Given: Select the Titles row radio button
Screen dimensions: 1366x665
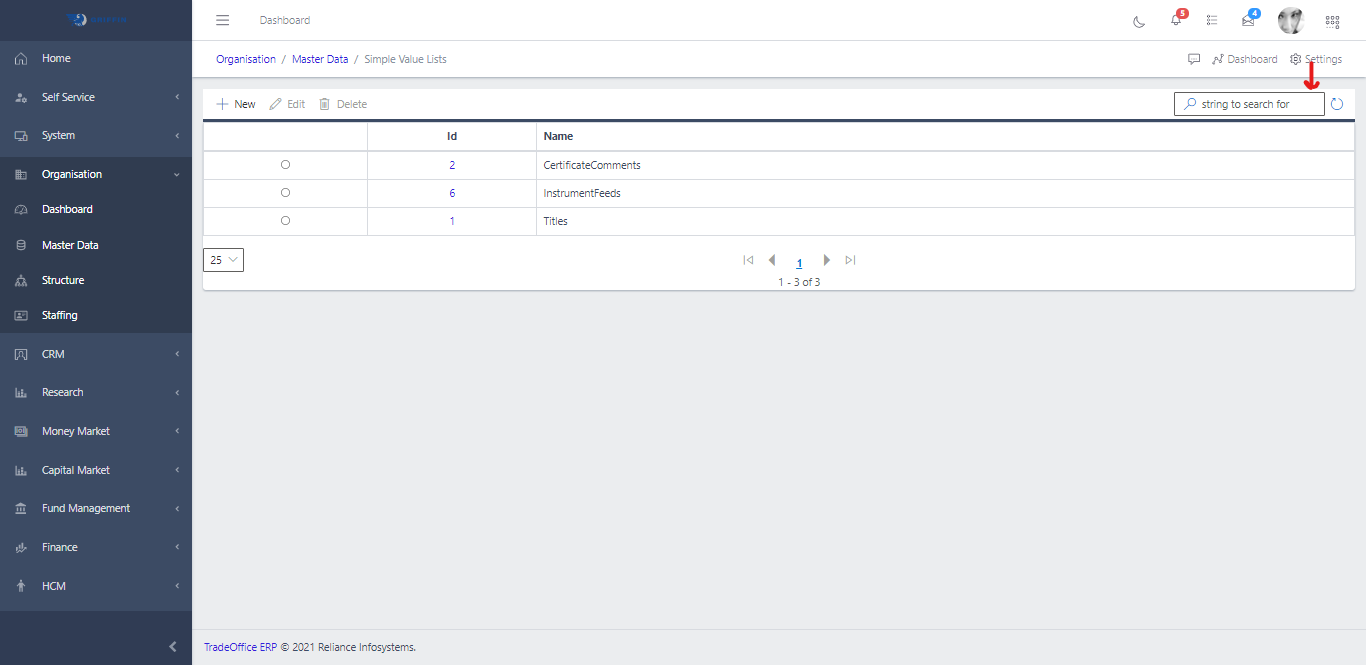Looking at the screenshot, I should point(285,220).
